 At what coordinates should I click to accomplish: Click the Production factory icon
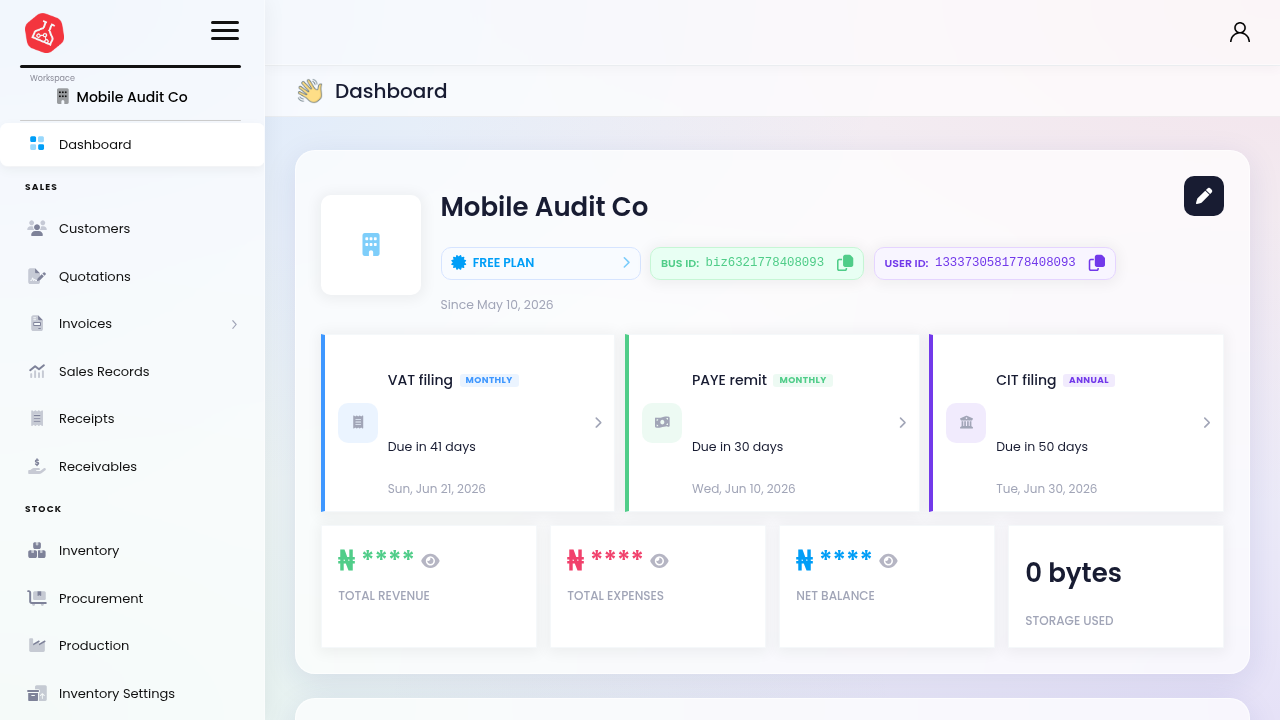37,645
